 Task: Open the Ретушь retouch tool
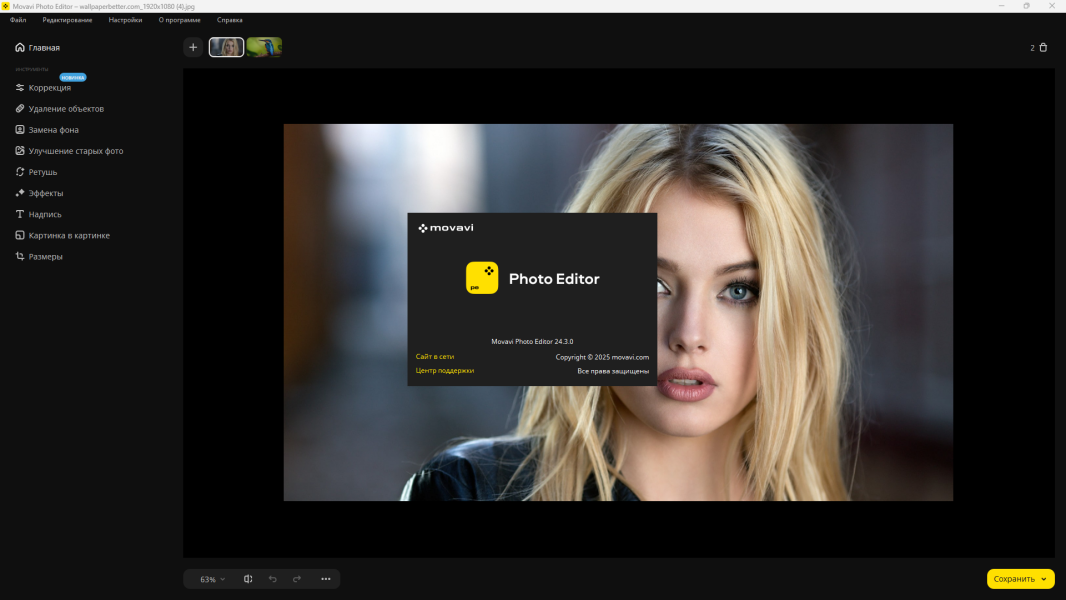pyautogui.click(x=36, y=172)
